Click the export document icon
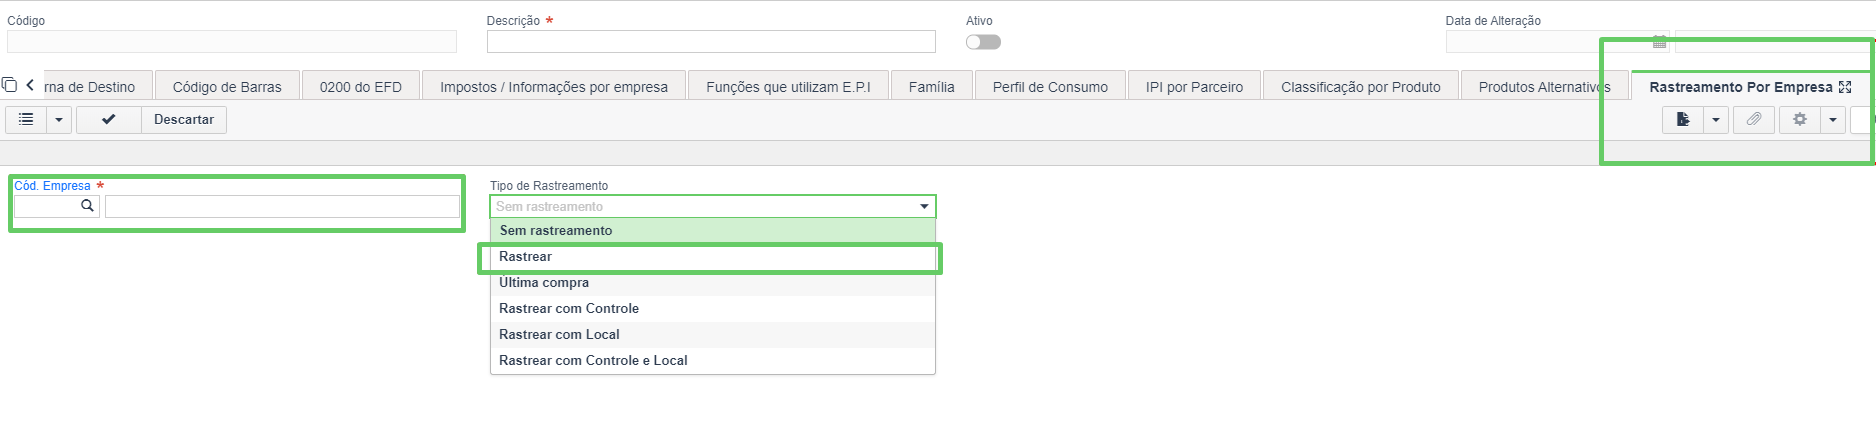The width and height of the screenshot is (1876, 438). tap(1683, 120)
